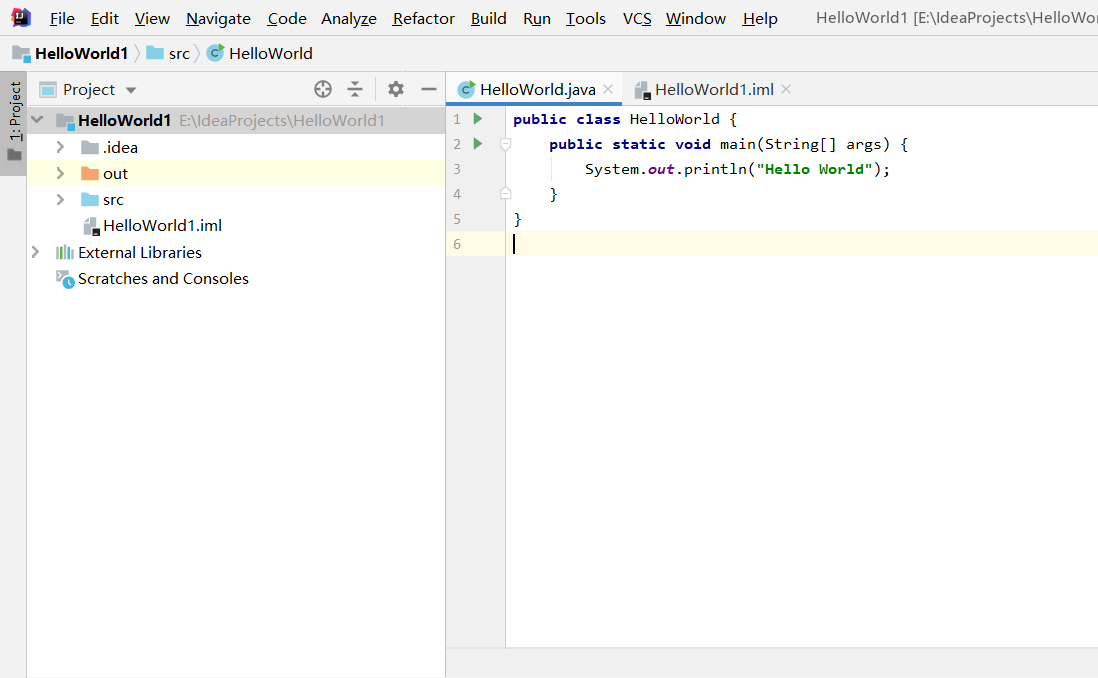Open the Window menu
1098x678 pixels.
pos(695,19)
